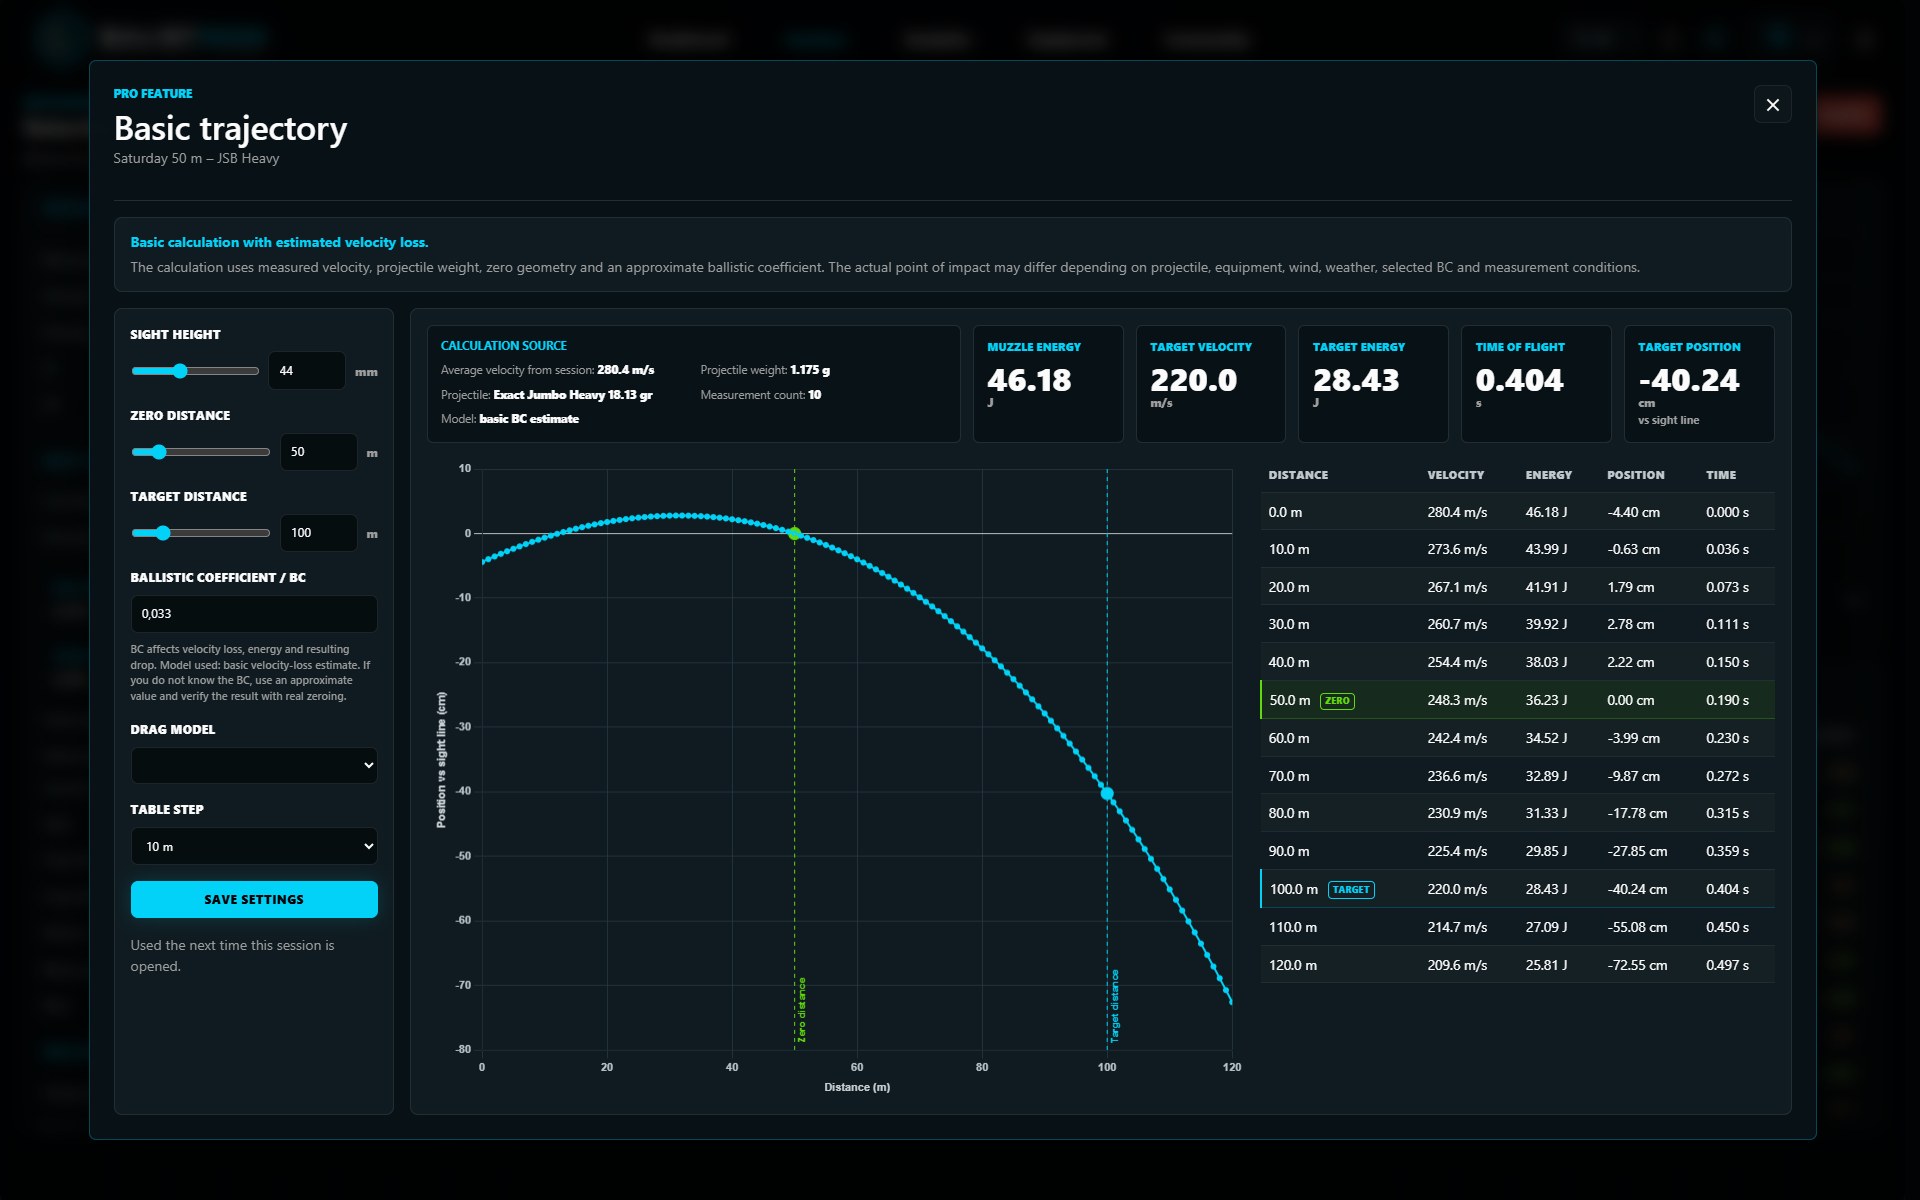1920x1200 pixels.
Task: Select the 120.0 m table row
Action: [1517, 965]
